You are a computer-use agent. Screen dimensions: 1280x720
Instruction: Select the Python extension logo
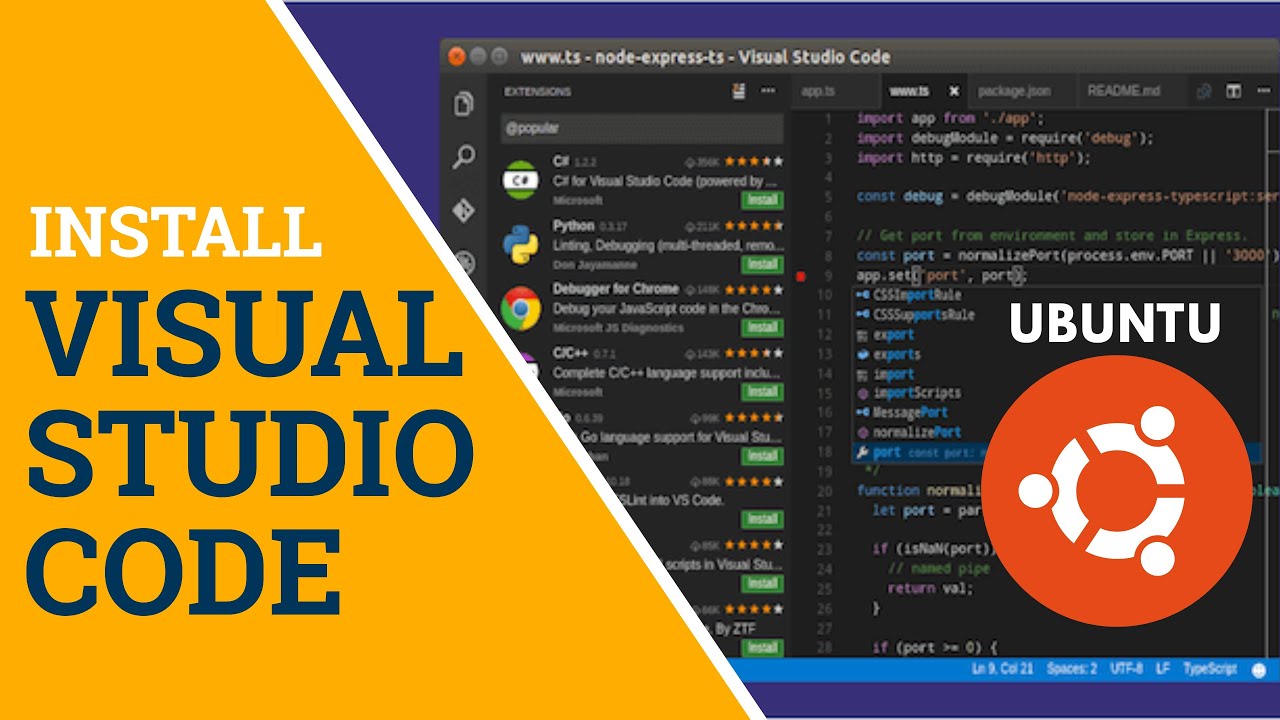(521, 243)
